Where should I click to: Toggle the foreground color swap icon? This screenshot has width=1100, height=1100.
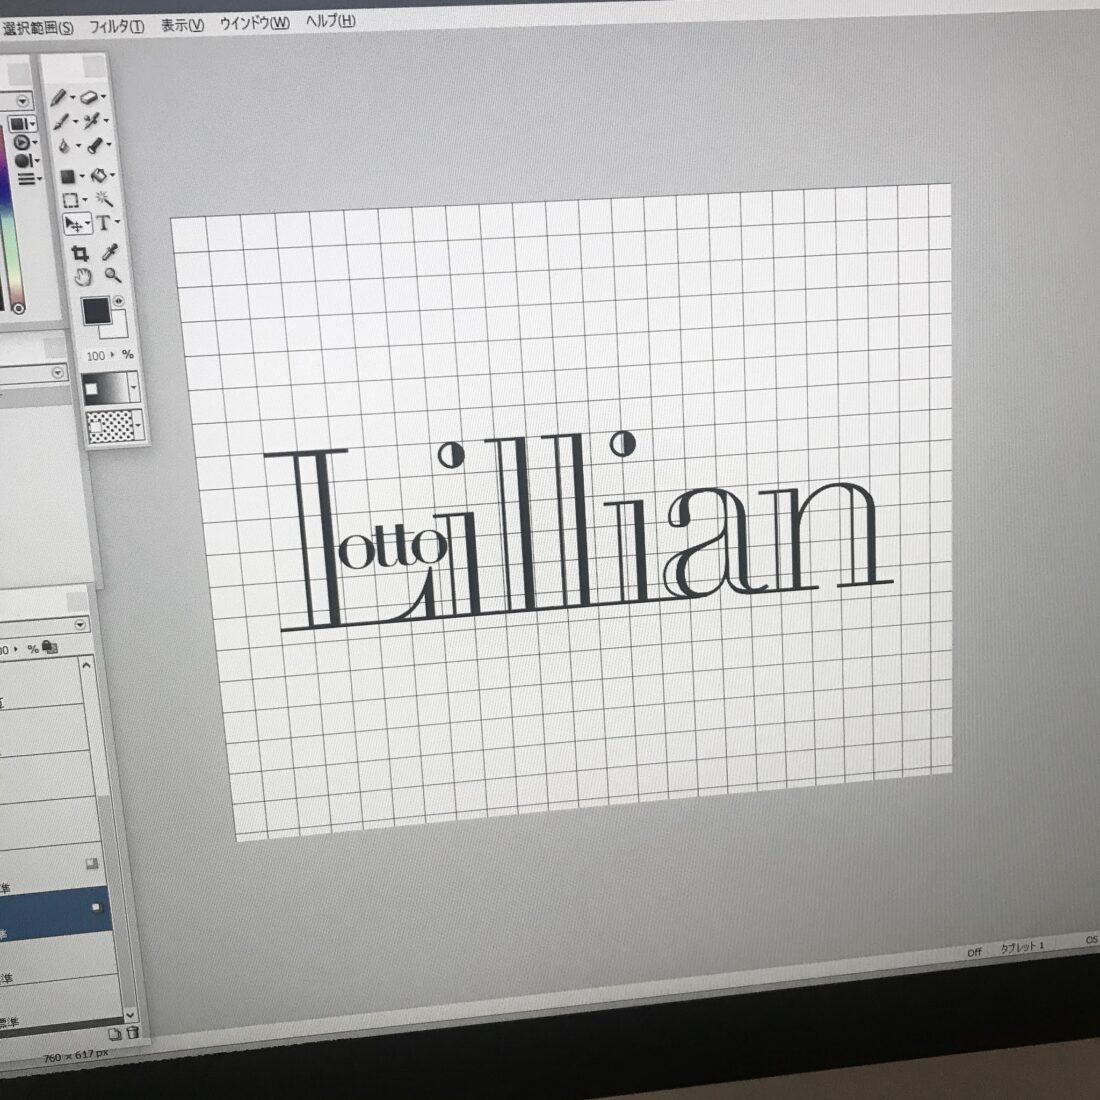point(120,301)
